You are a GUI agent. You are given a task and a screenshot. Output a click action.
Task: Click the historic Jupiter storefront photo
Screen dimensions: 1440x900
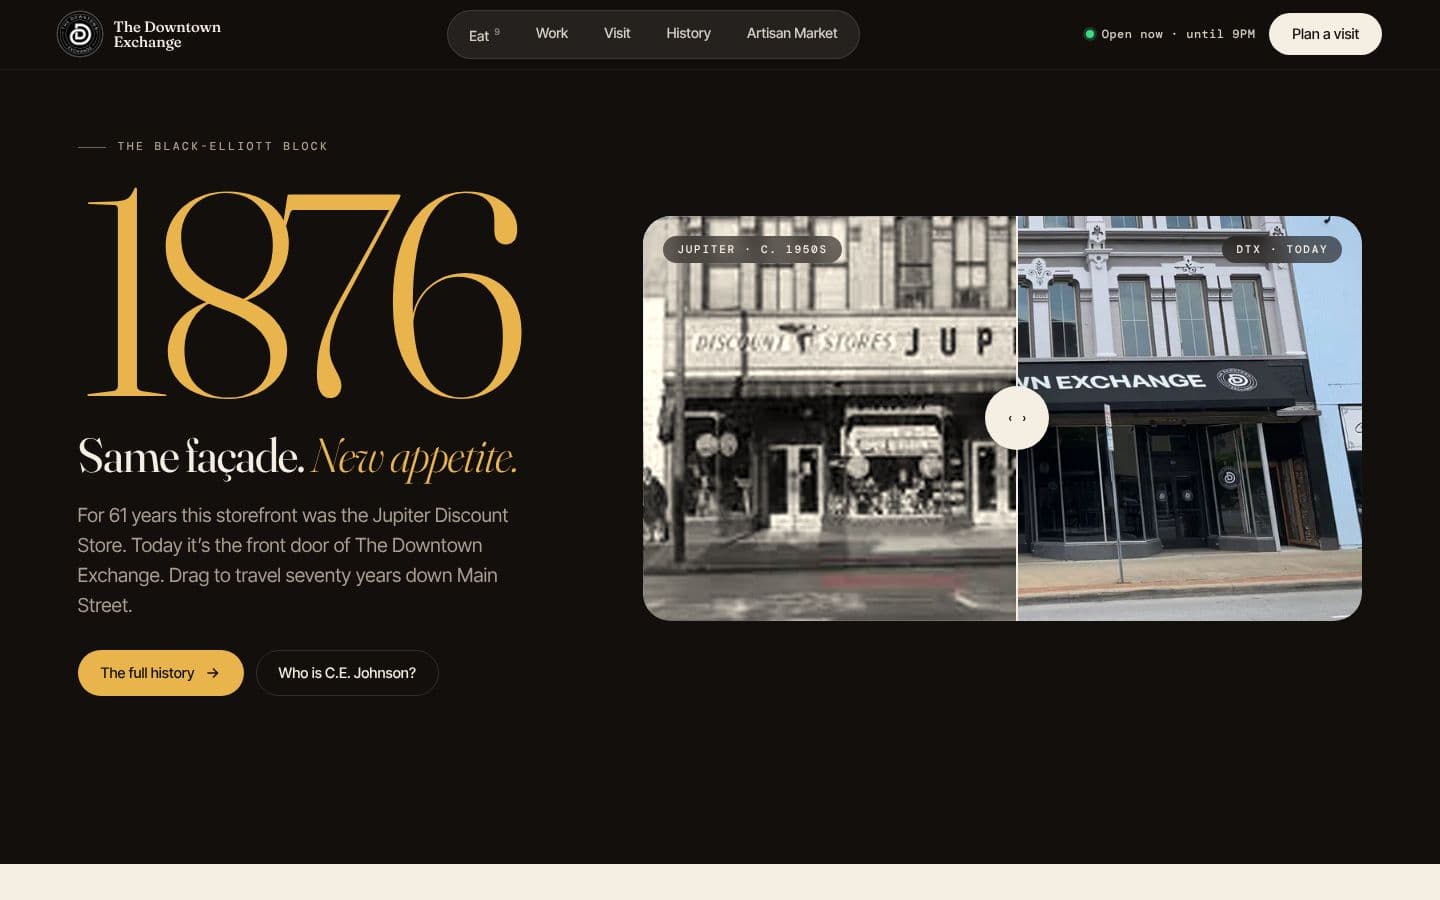(x=829, y=418)
